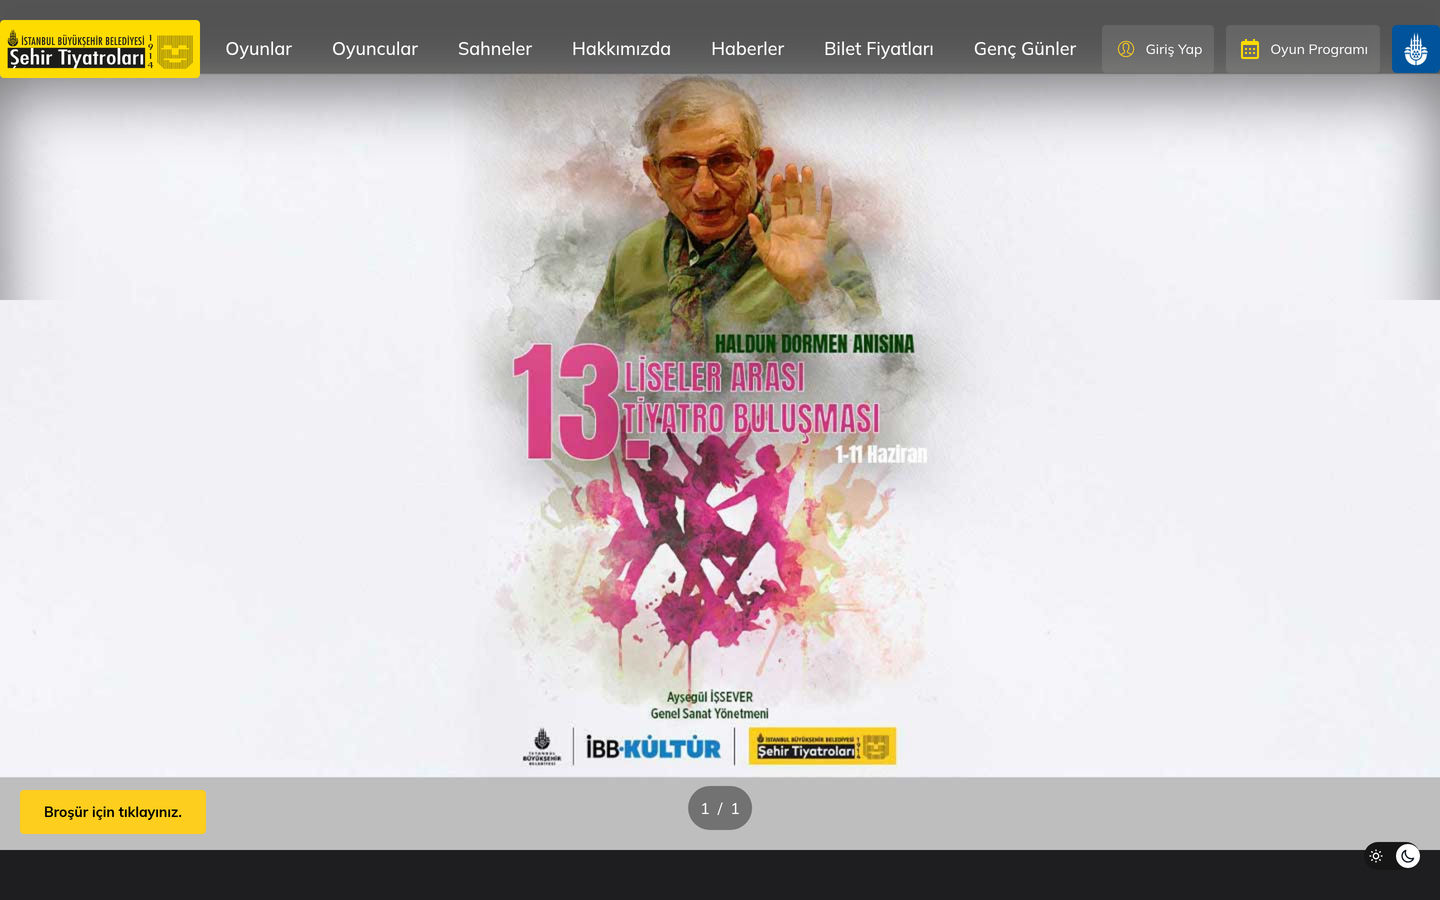Image resolution: width=1440 pixels, height=900 pixels.
Task: Click the user icon in Giriş Yap
Action: pos(1126,49)
